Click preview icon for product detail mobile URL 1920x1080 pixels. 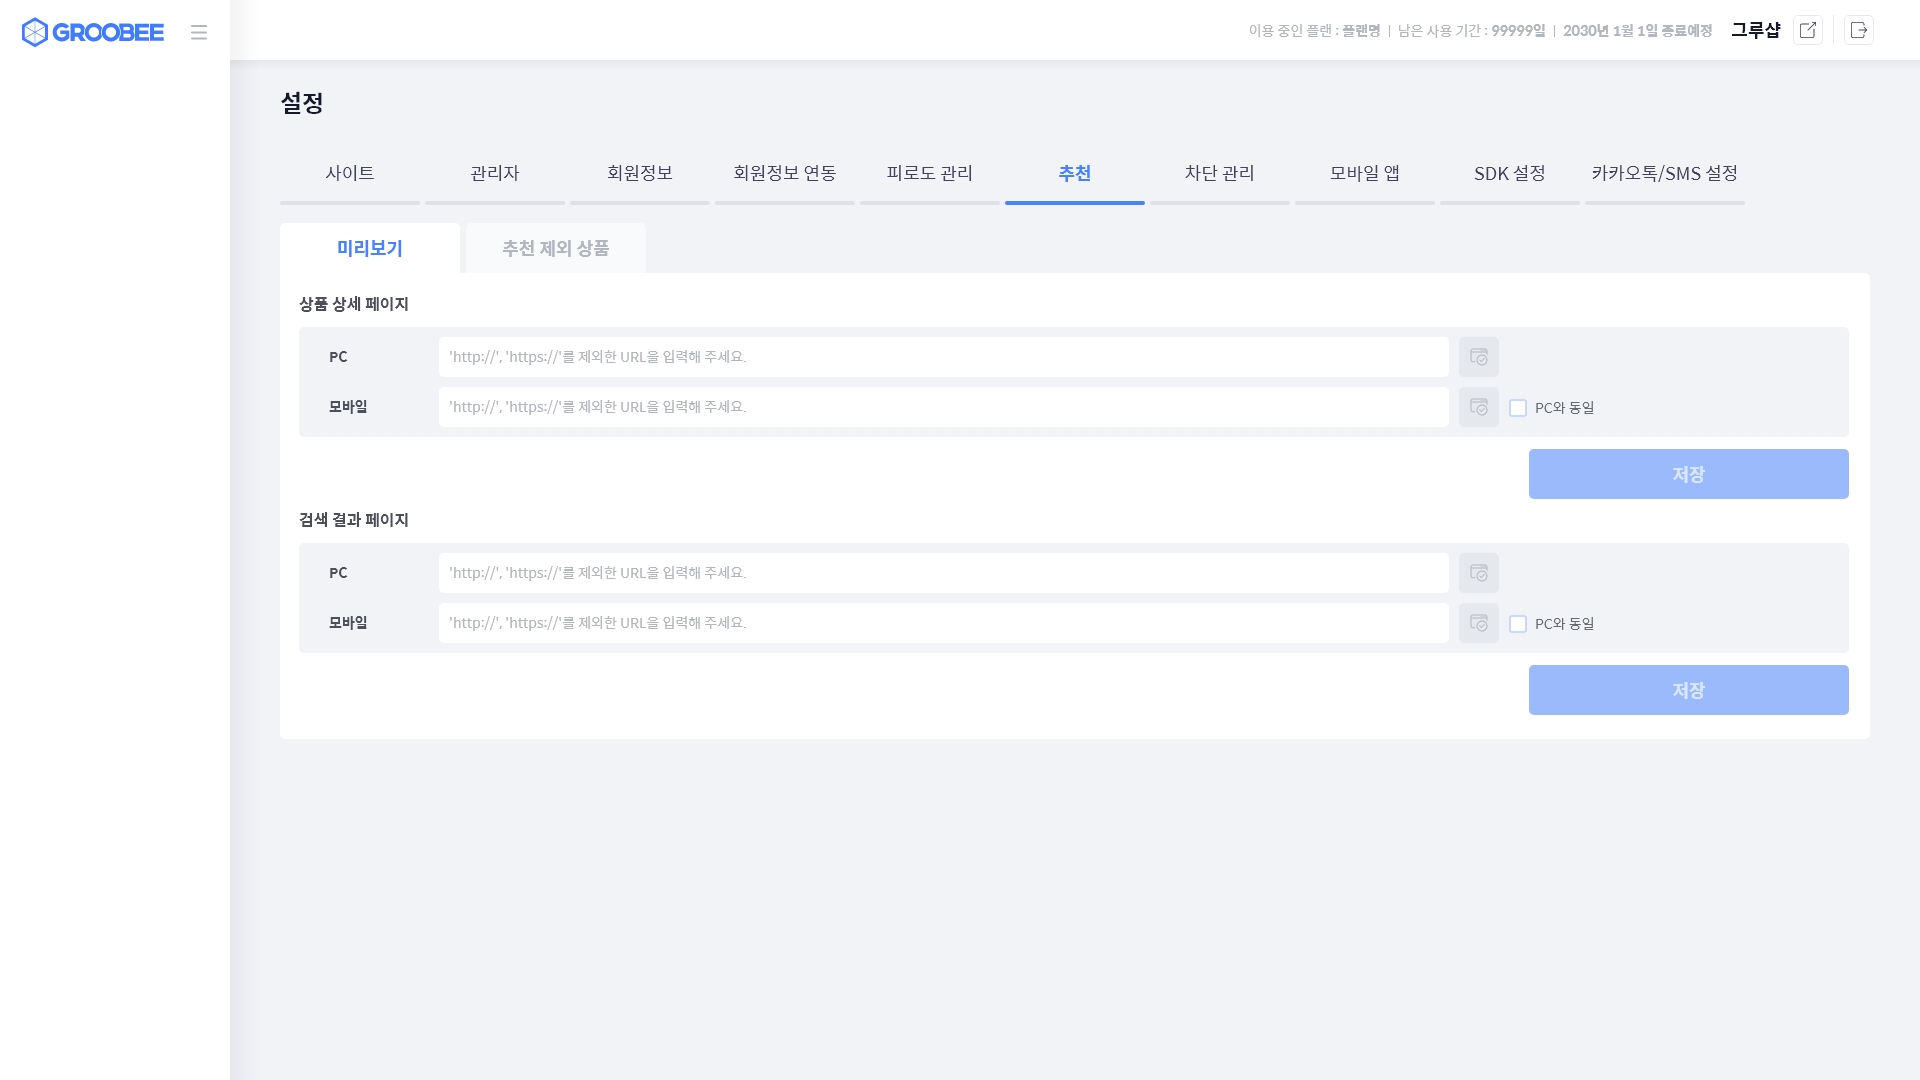(1478, 407)
